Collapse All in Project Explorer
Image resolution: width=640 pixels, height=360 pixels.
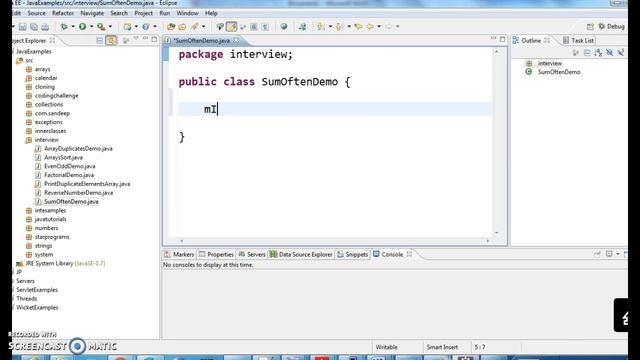coord(100,40)
